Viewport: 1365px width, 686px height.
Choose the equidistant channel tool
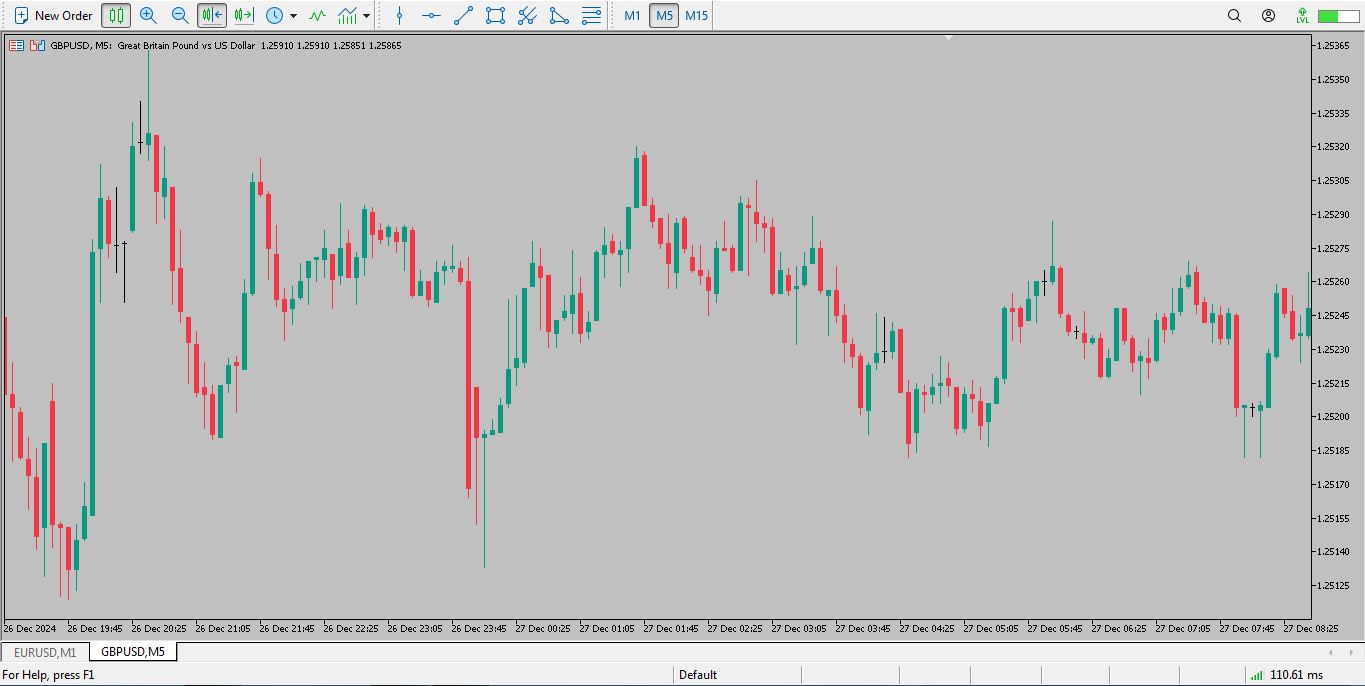[527, 15]
